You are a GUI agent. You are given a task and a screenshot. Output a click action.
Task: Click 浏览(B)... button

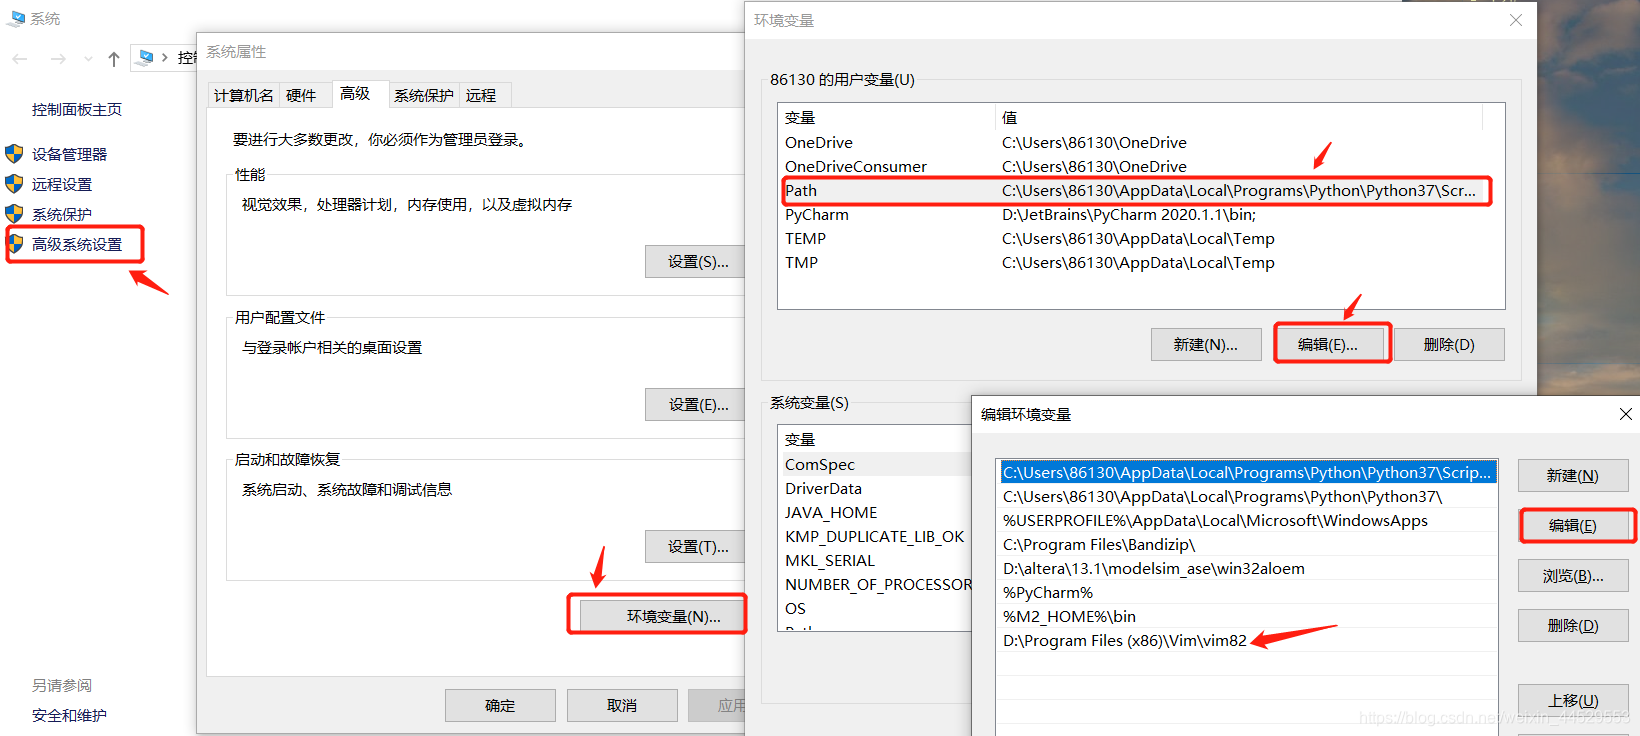click(1573, 575)
